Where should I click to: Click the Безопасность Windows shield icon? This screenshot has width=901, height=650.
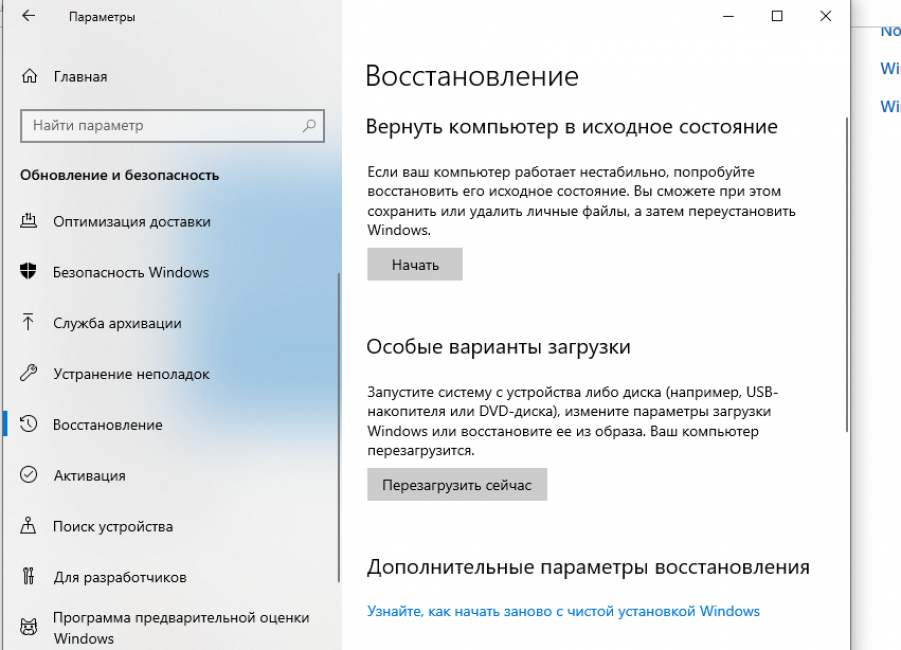(x=28, y=271)
